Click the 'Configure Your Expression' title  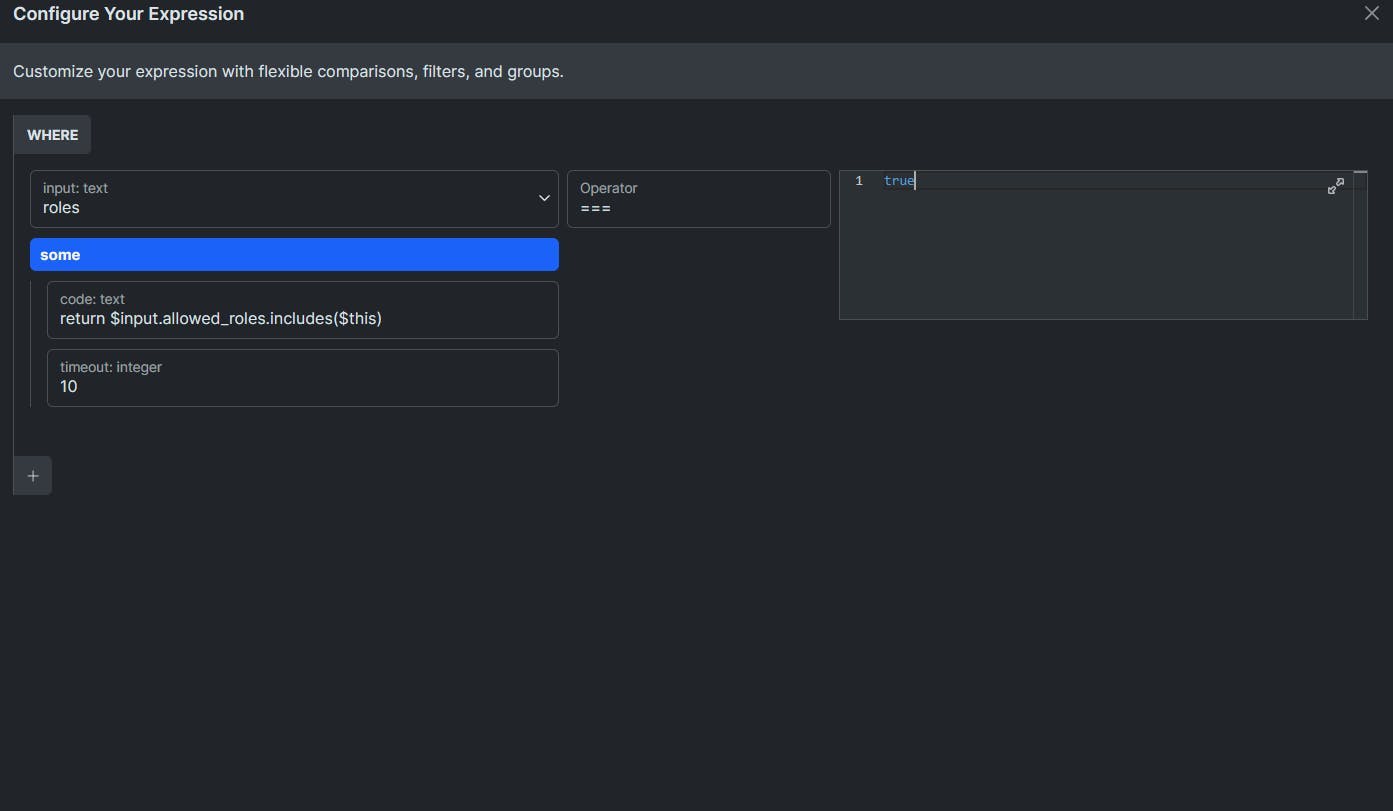point(128,14)
